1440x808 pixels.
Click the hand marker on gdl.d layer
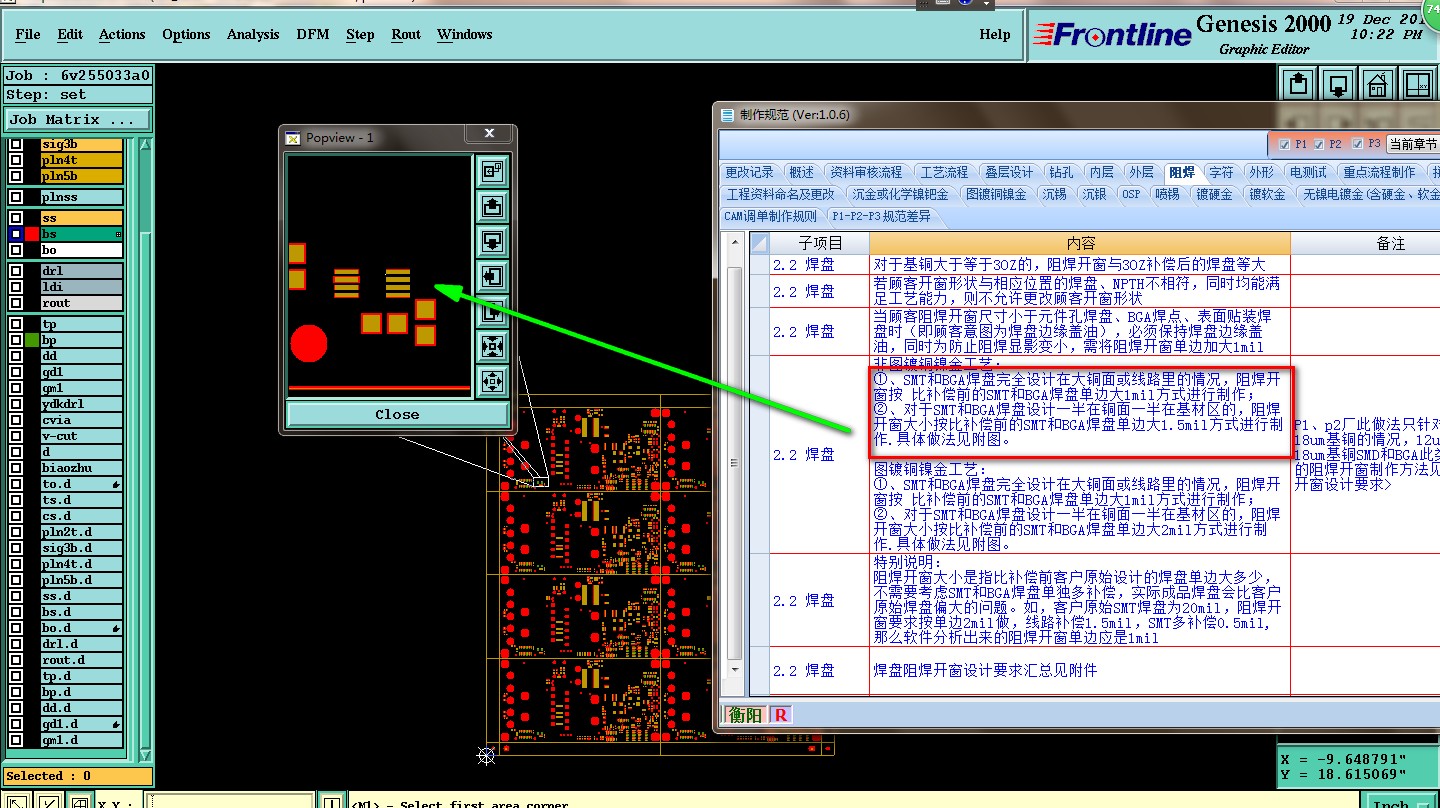[x=118, y=724]
